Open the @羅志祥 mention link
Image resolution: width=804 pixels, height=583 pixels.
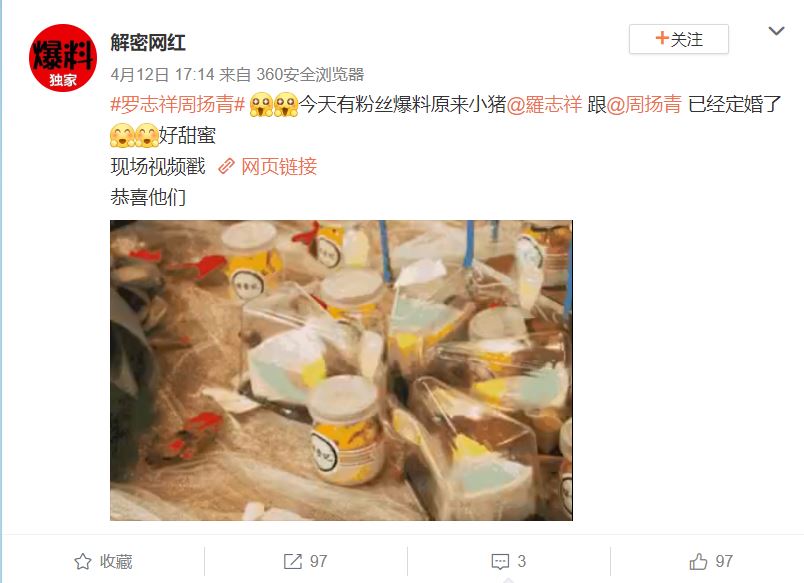click(x=544, y=105)
